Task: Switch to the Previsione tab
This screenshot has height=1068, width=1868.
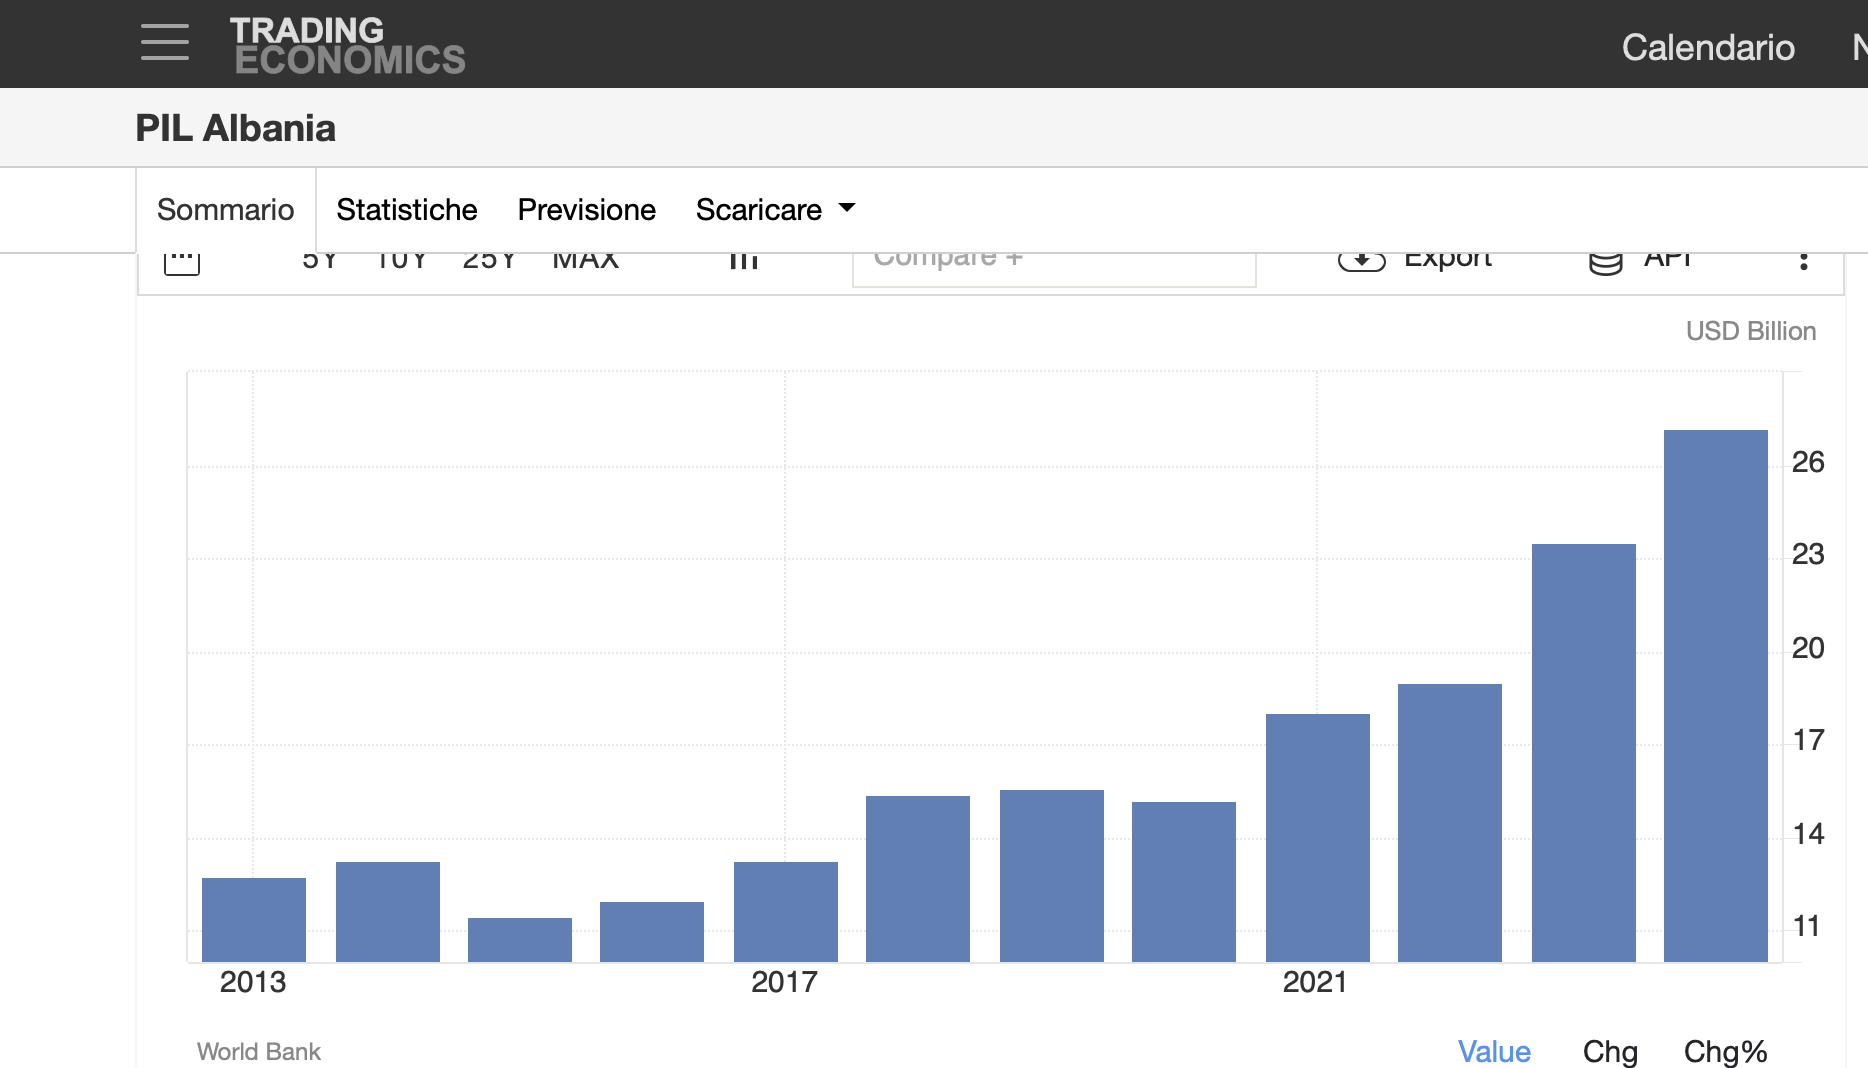Action: [x=586, y=210]
